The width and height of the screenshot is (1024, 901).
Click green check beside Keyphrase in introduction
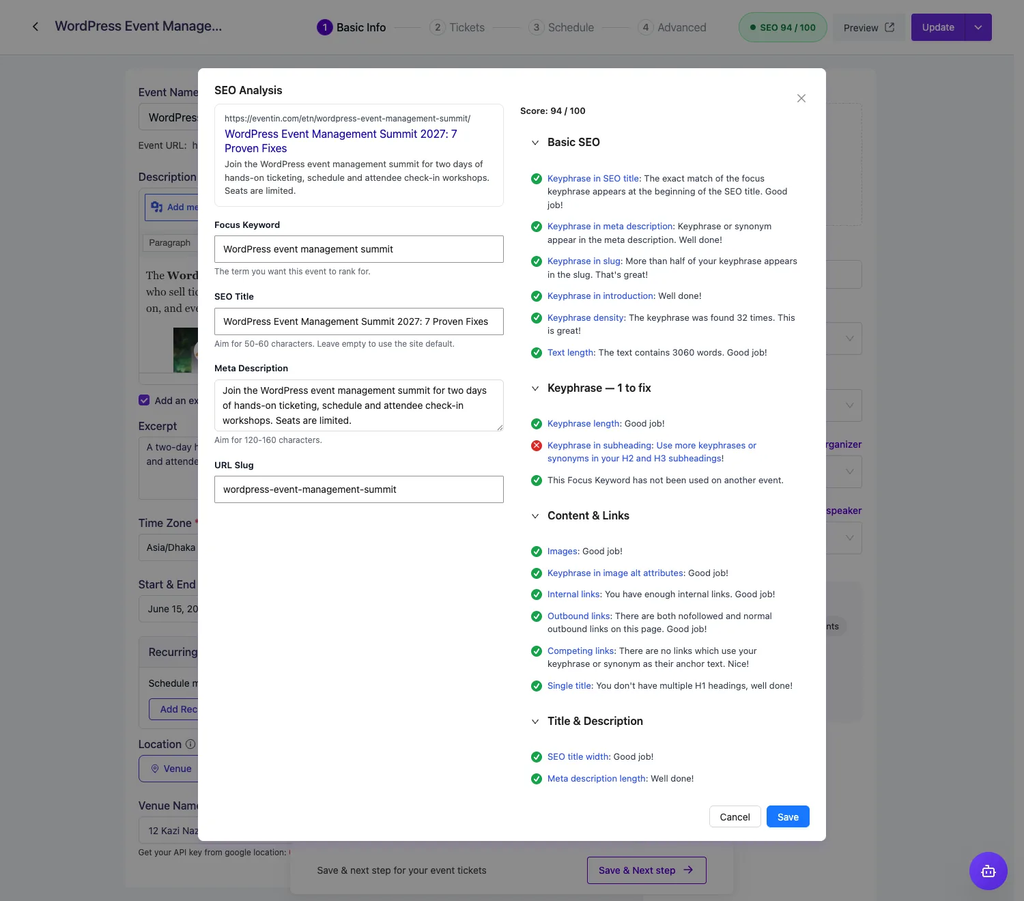[536, 296]
